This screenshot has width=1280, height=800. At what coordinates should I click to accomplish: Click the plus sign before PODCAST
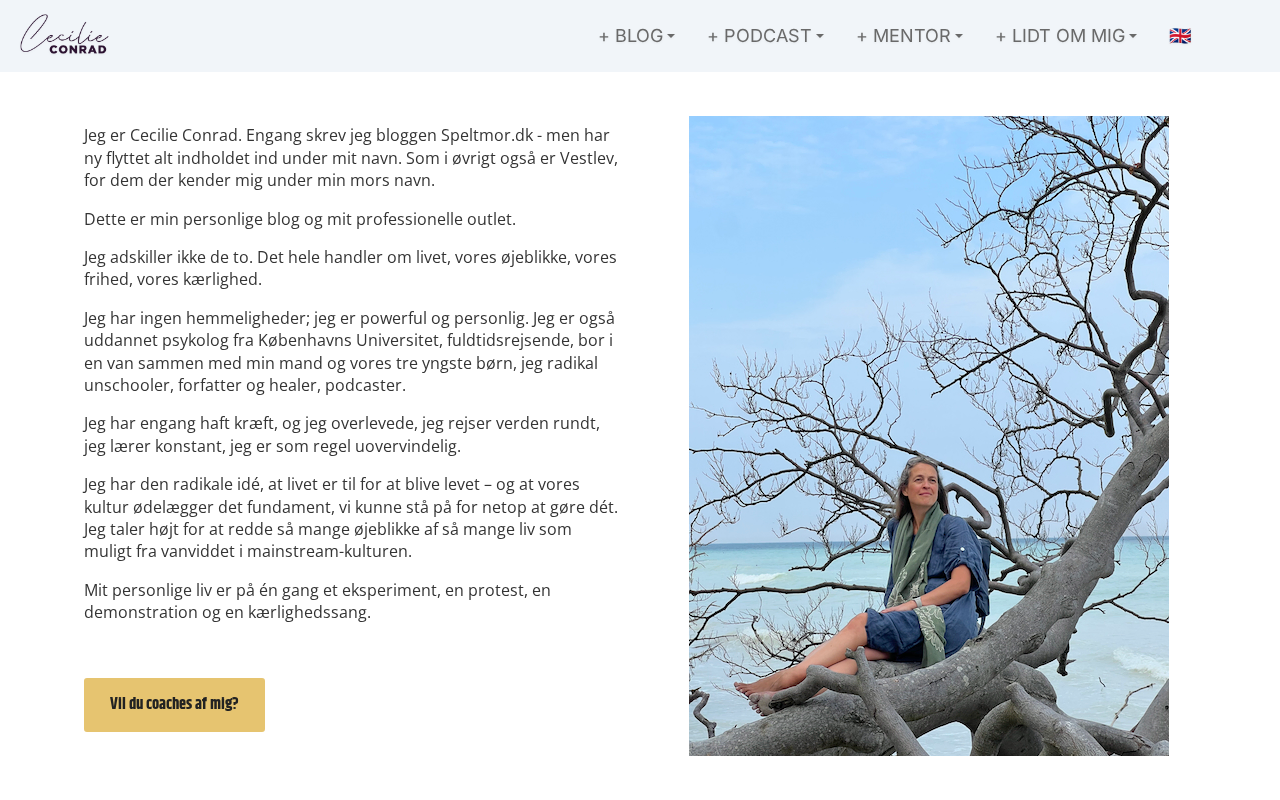click(713, 37)
